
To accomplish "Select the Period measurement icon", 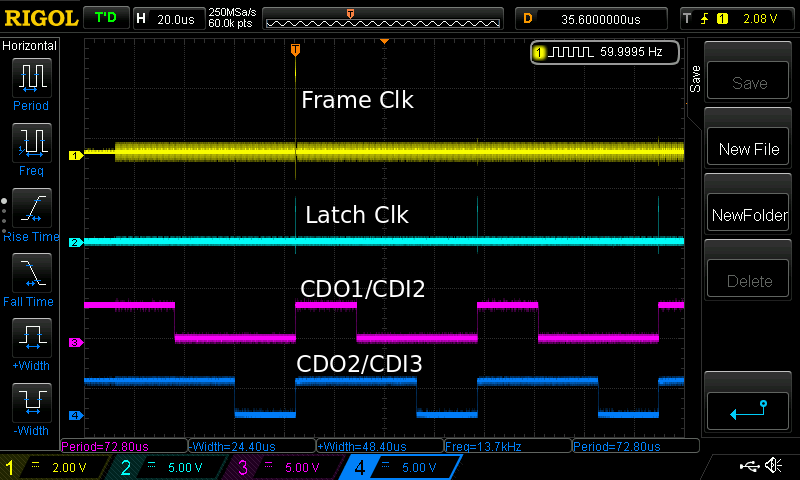I will click(x=32, y=78).
